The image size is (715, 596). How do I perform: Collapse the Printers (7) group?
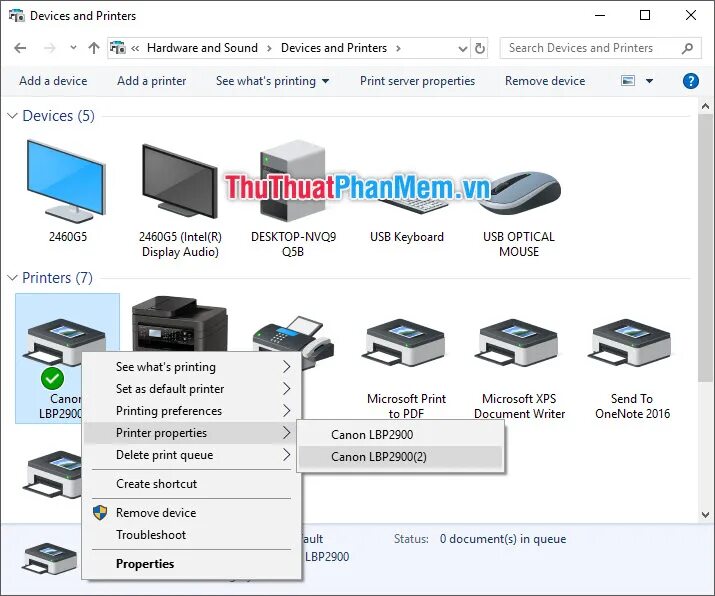[12, 277]
